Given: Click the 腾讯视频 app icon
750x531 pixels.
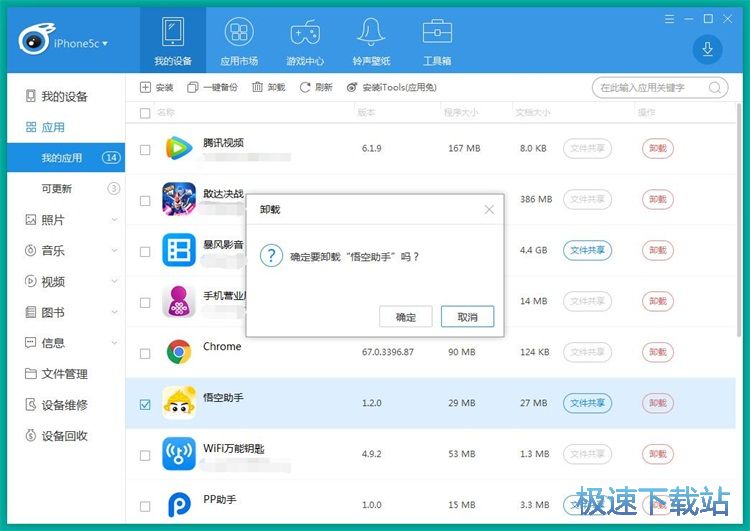Looking at the screenshot, I should (179, 148).
